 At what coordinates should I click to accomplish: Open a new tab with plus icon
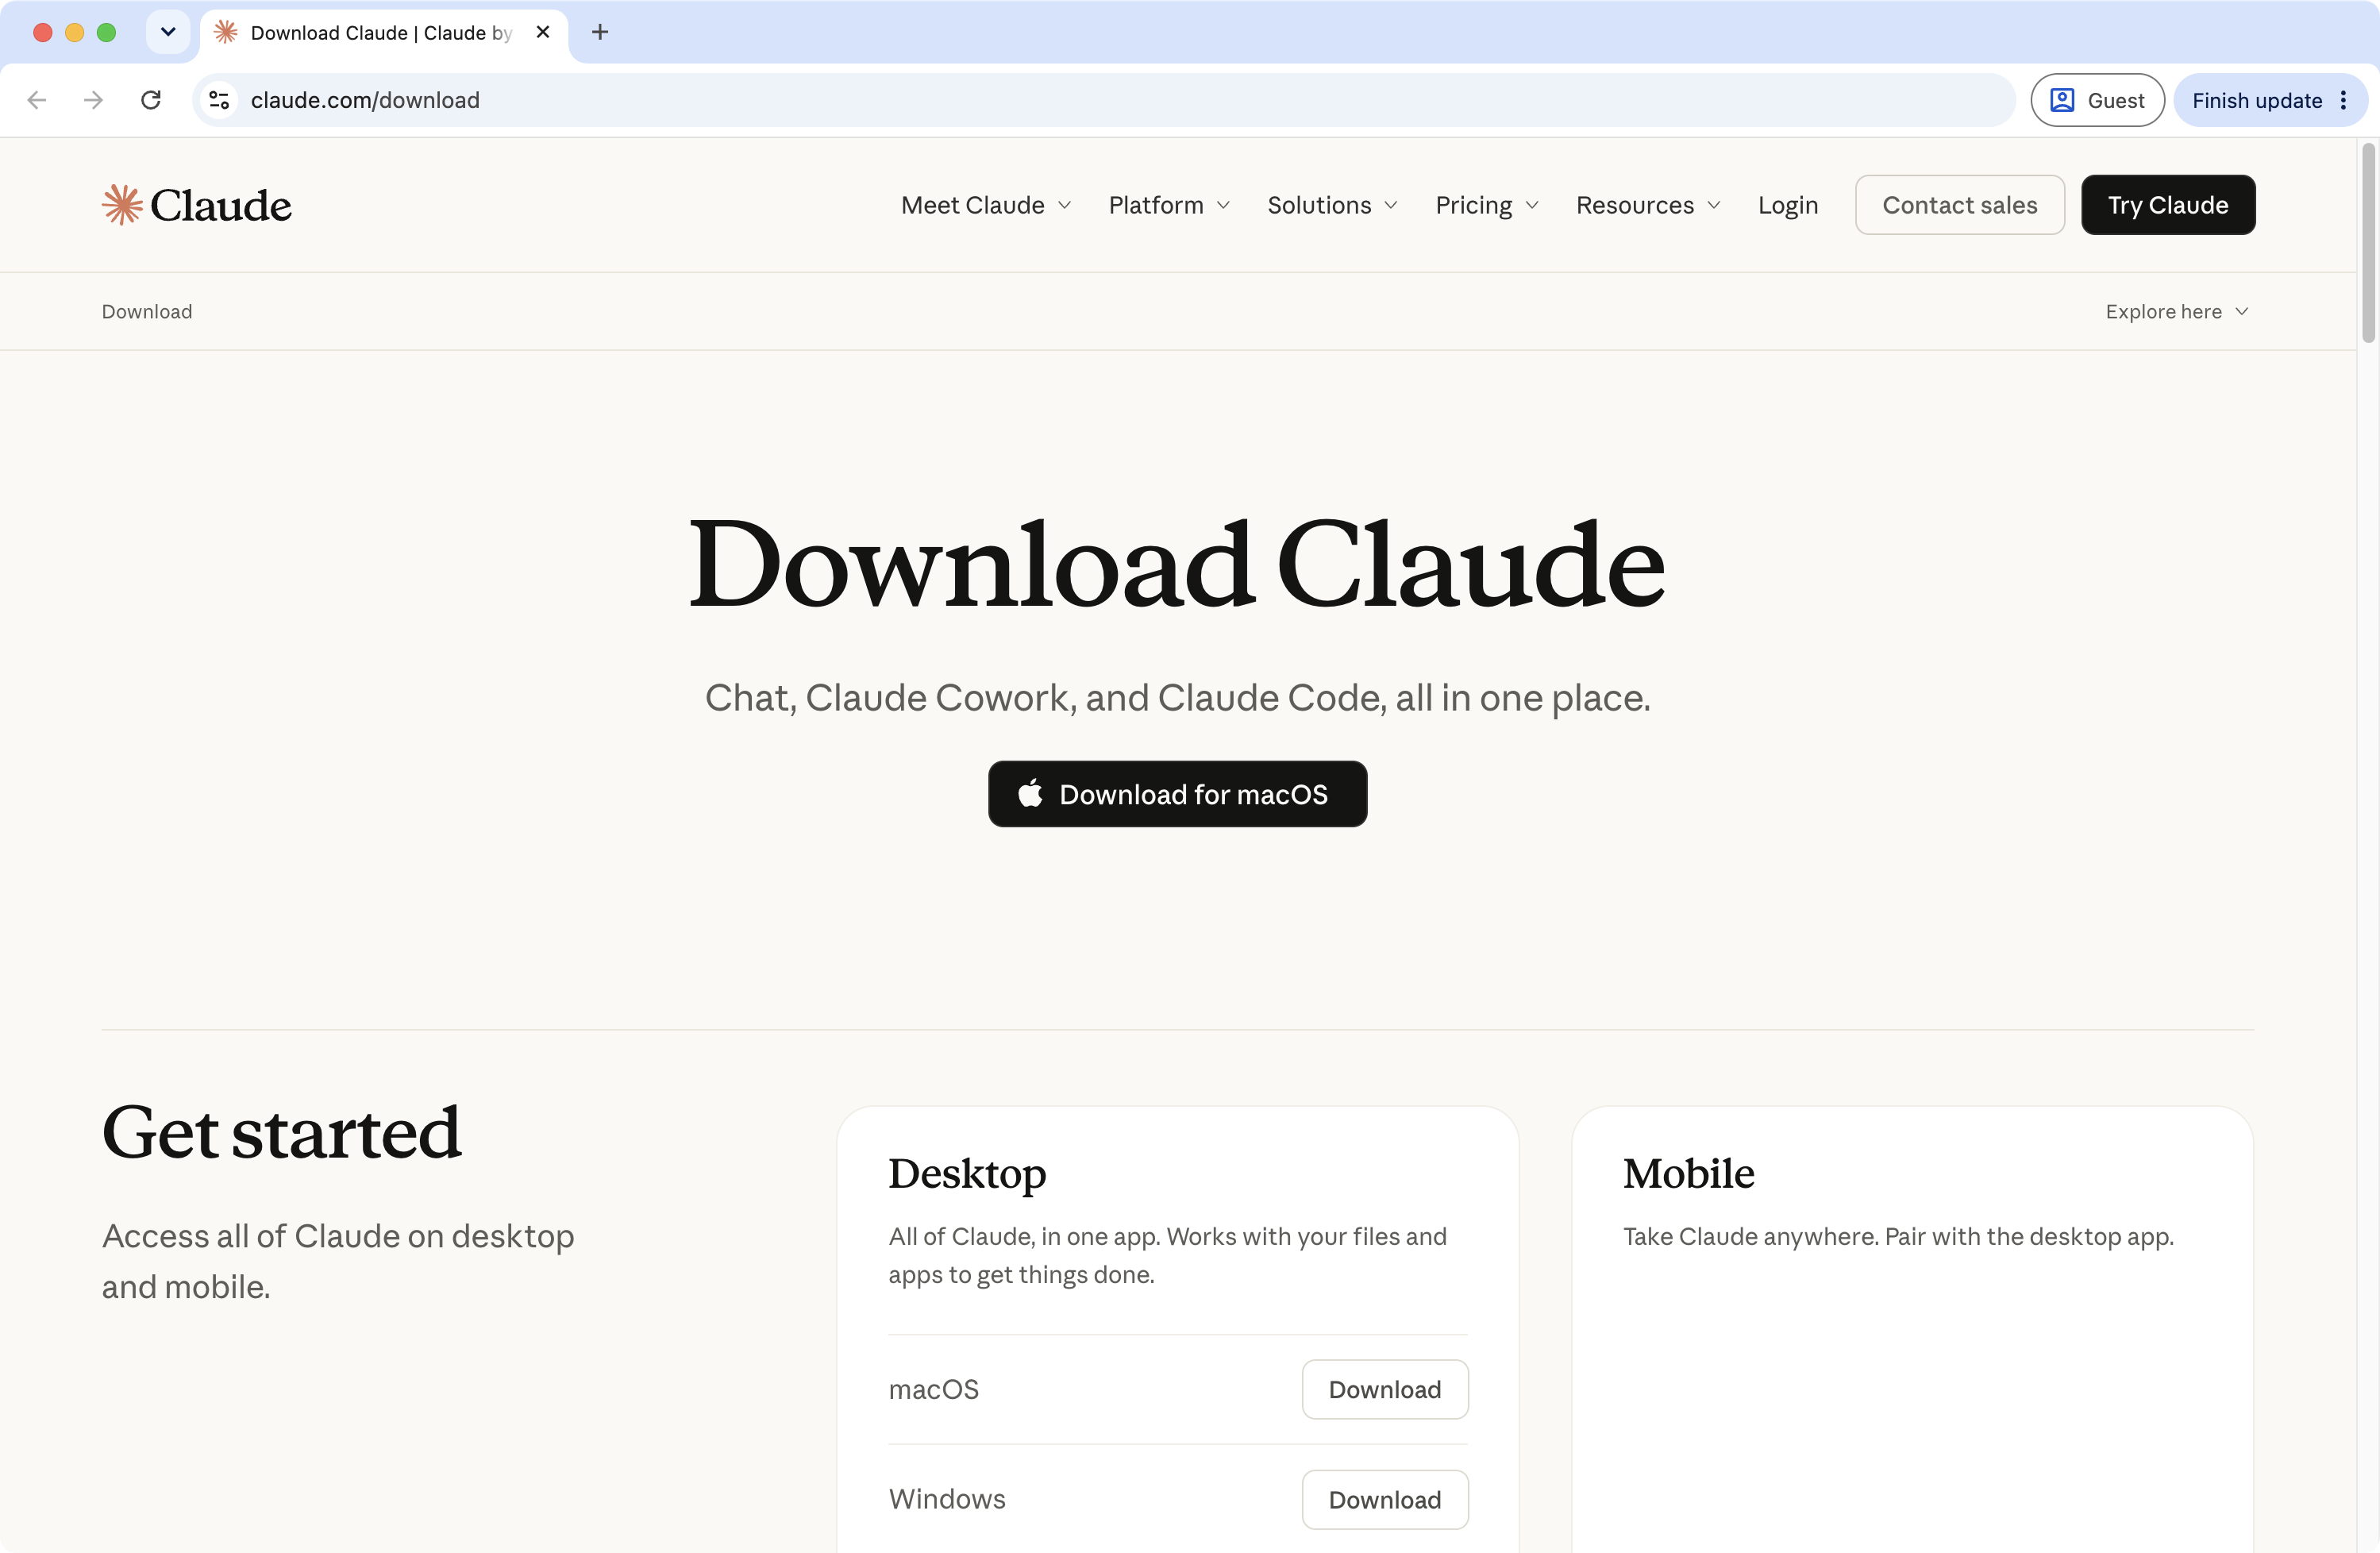pos(600,32)
